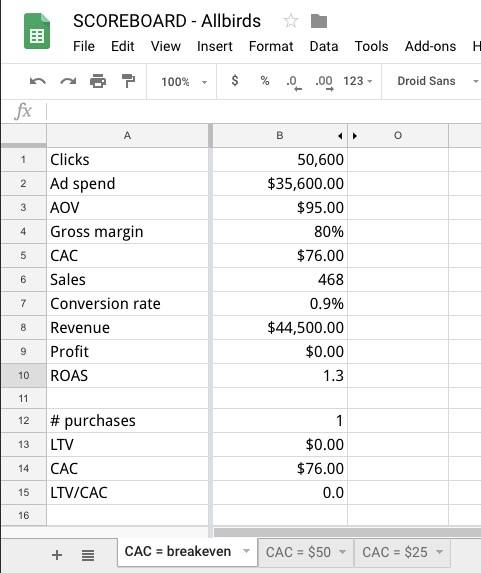Open the all sheets list
This screenshot has width=481, height=573.
coord(88,555)
